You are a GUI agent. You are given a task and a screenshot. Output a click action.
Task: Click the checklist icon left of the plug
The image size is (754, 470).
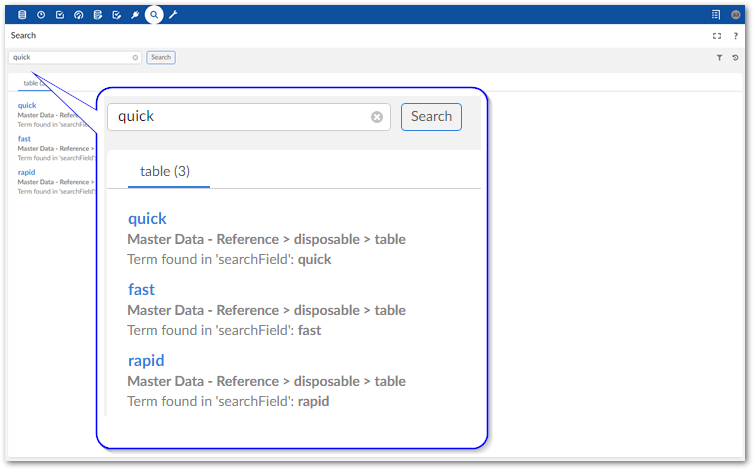pyautogui.click(x=117, y=15)
